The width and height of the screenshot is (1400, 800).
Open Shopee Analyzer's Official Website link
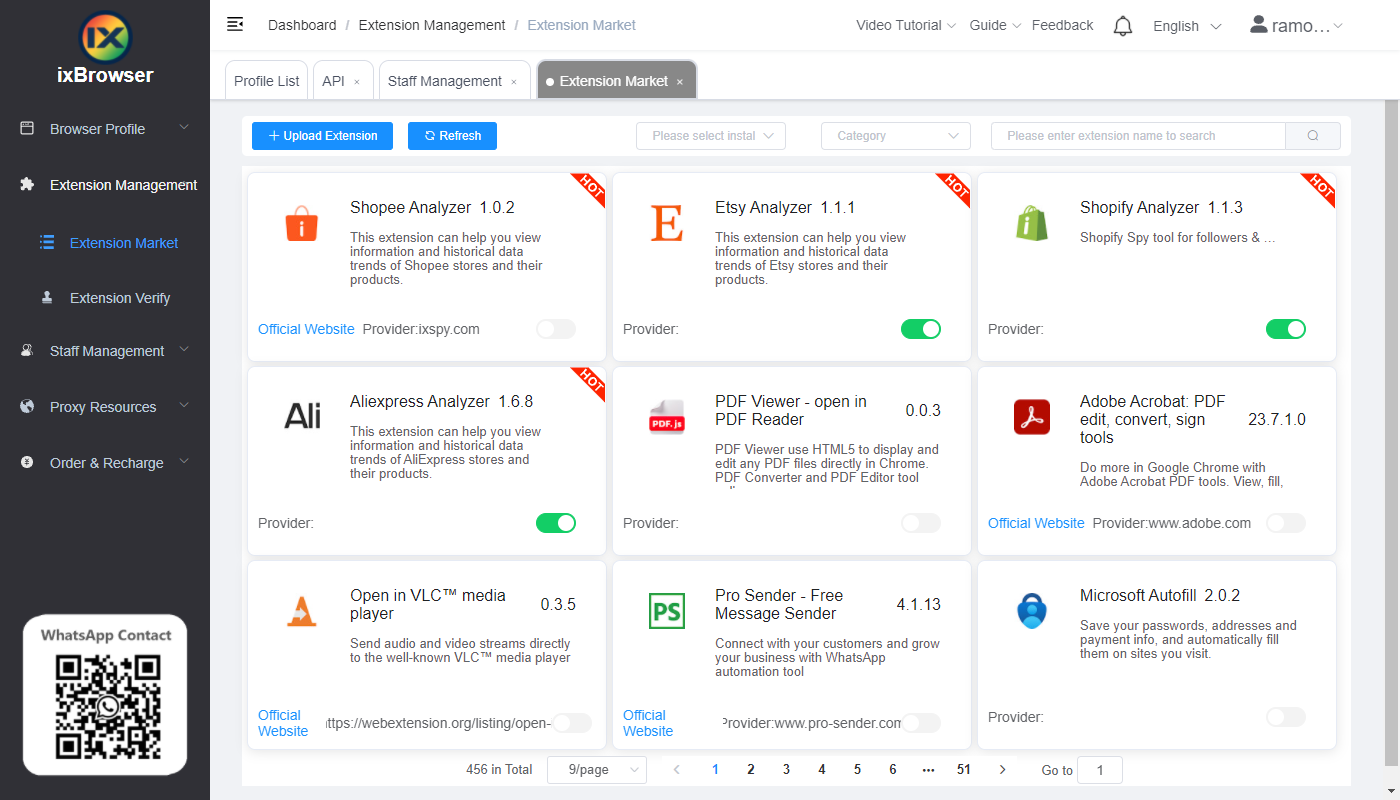pyautogui.click(x=306, y=328)
